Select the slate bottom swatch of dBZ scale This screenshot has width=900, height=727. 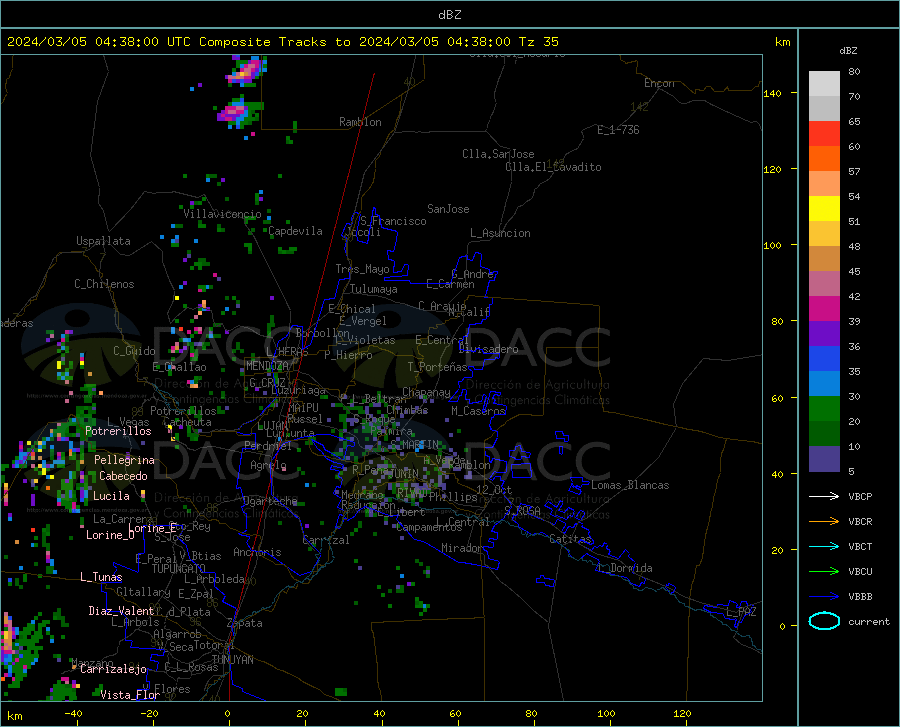pyautogui.click(x=824, y=459)
